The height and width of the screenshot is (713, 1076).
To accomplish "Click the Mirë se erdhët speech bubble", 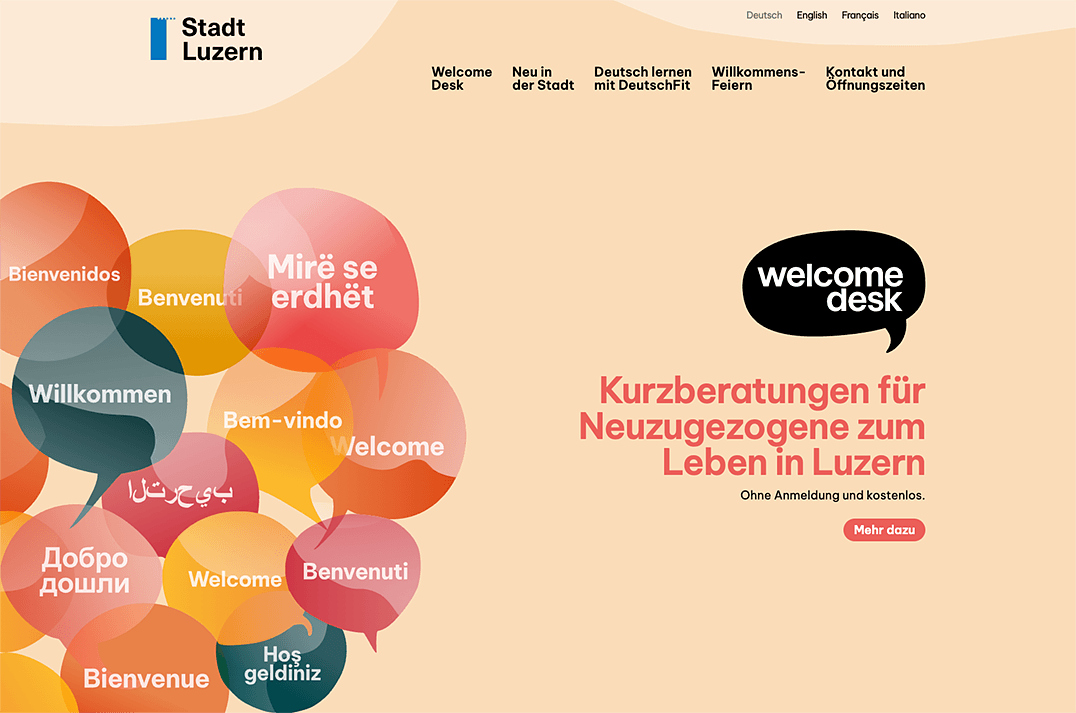I will 322,282.
